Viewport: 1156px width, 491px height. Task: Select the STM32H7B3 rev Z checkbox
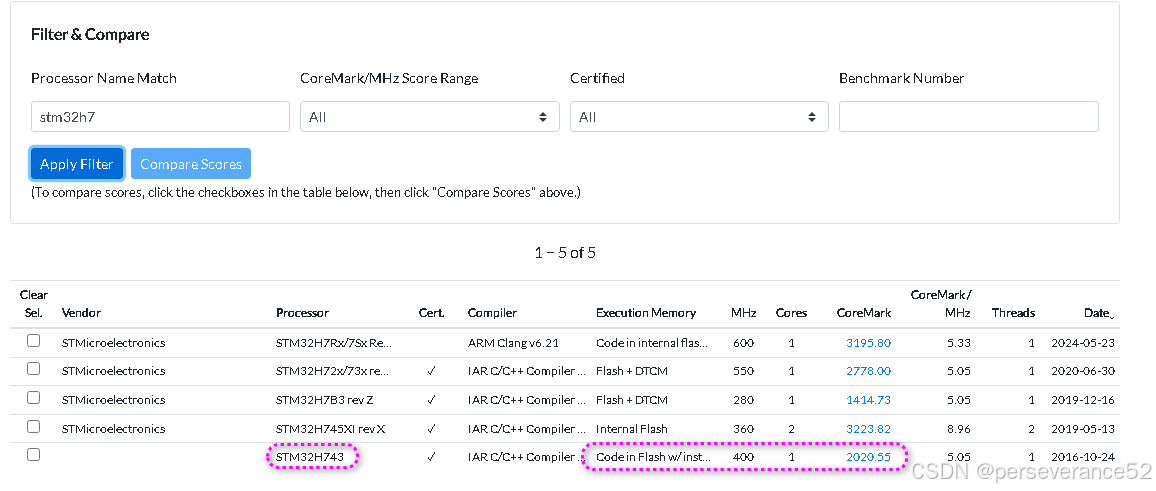click(33, 398)
